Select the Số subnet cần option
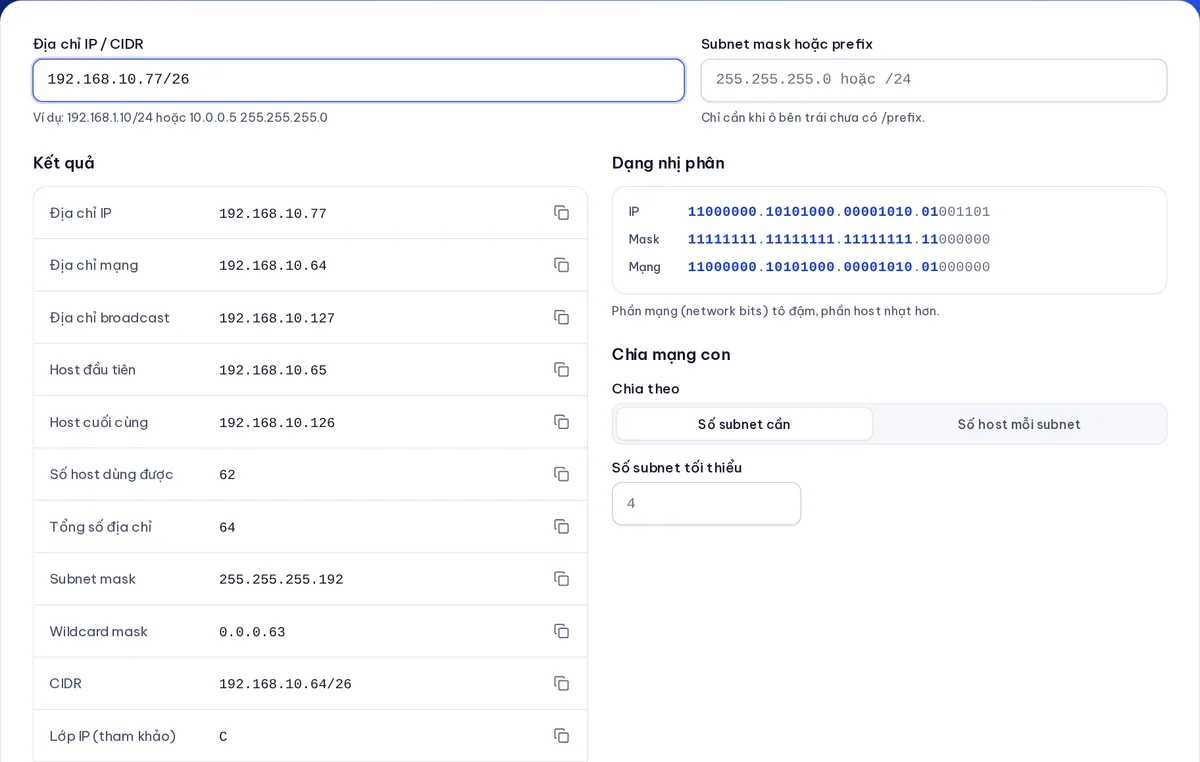The height and width of the screenshot is (762, 1200). click(744, 424)
